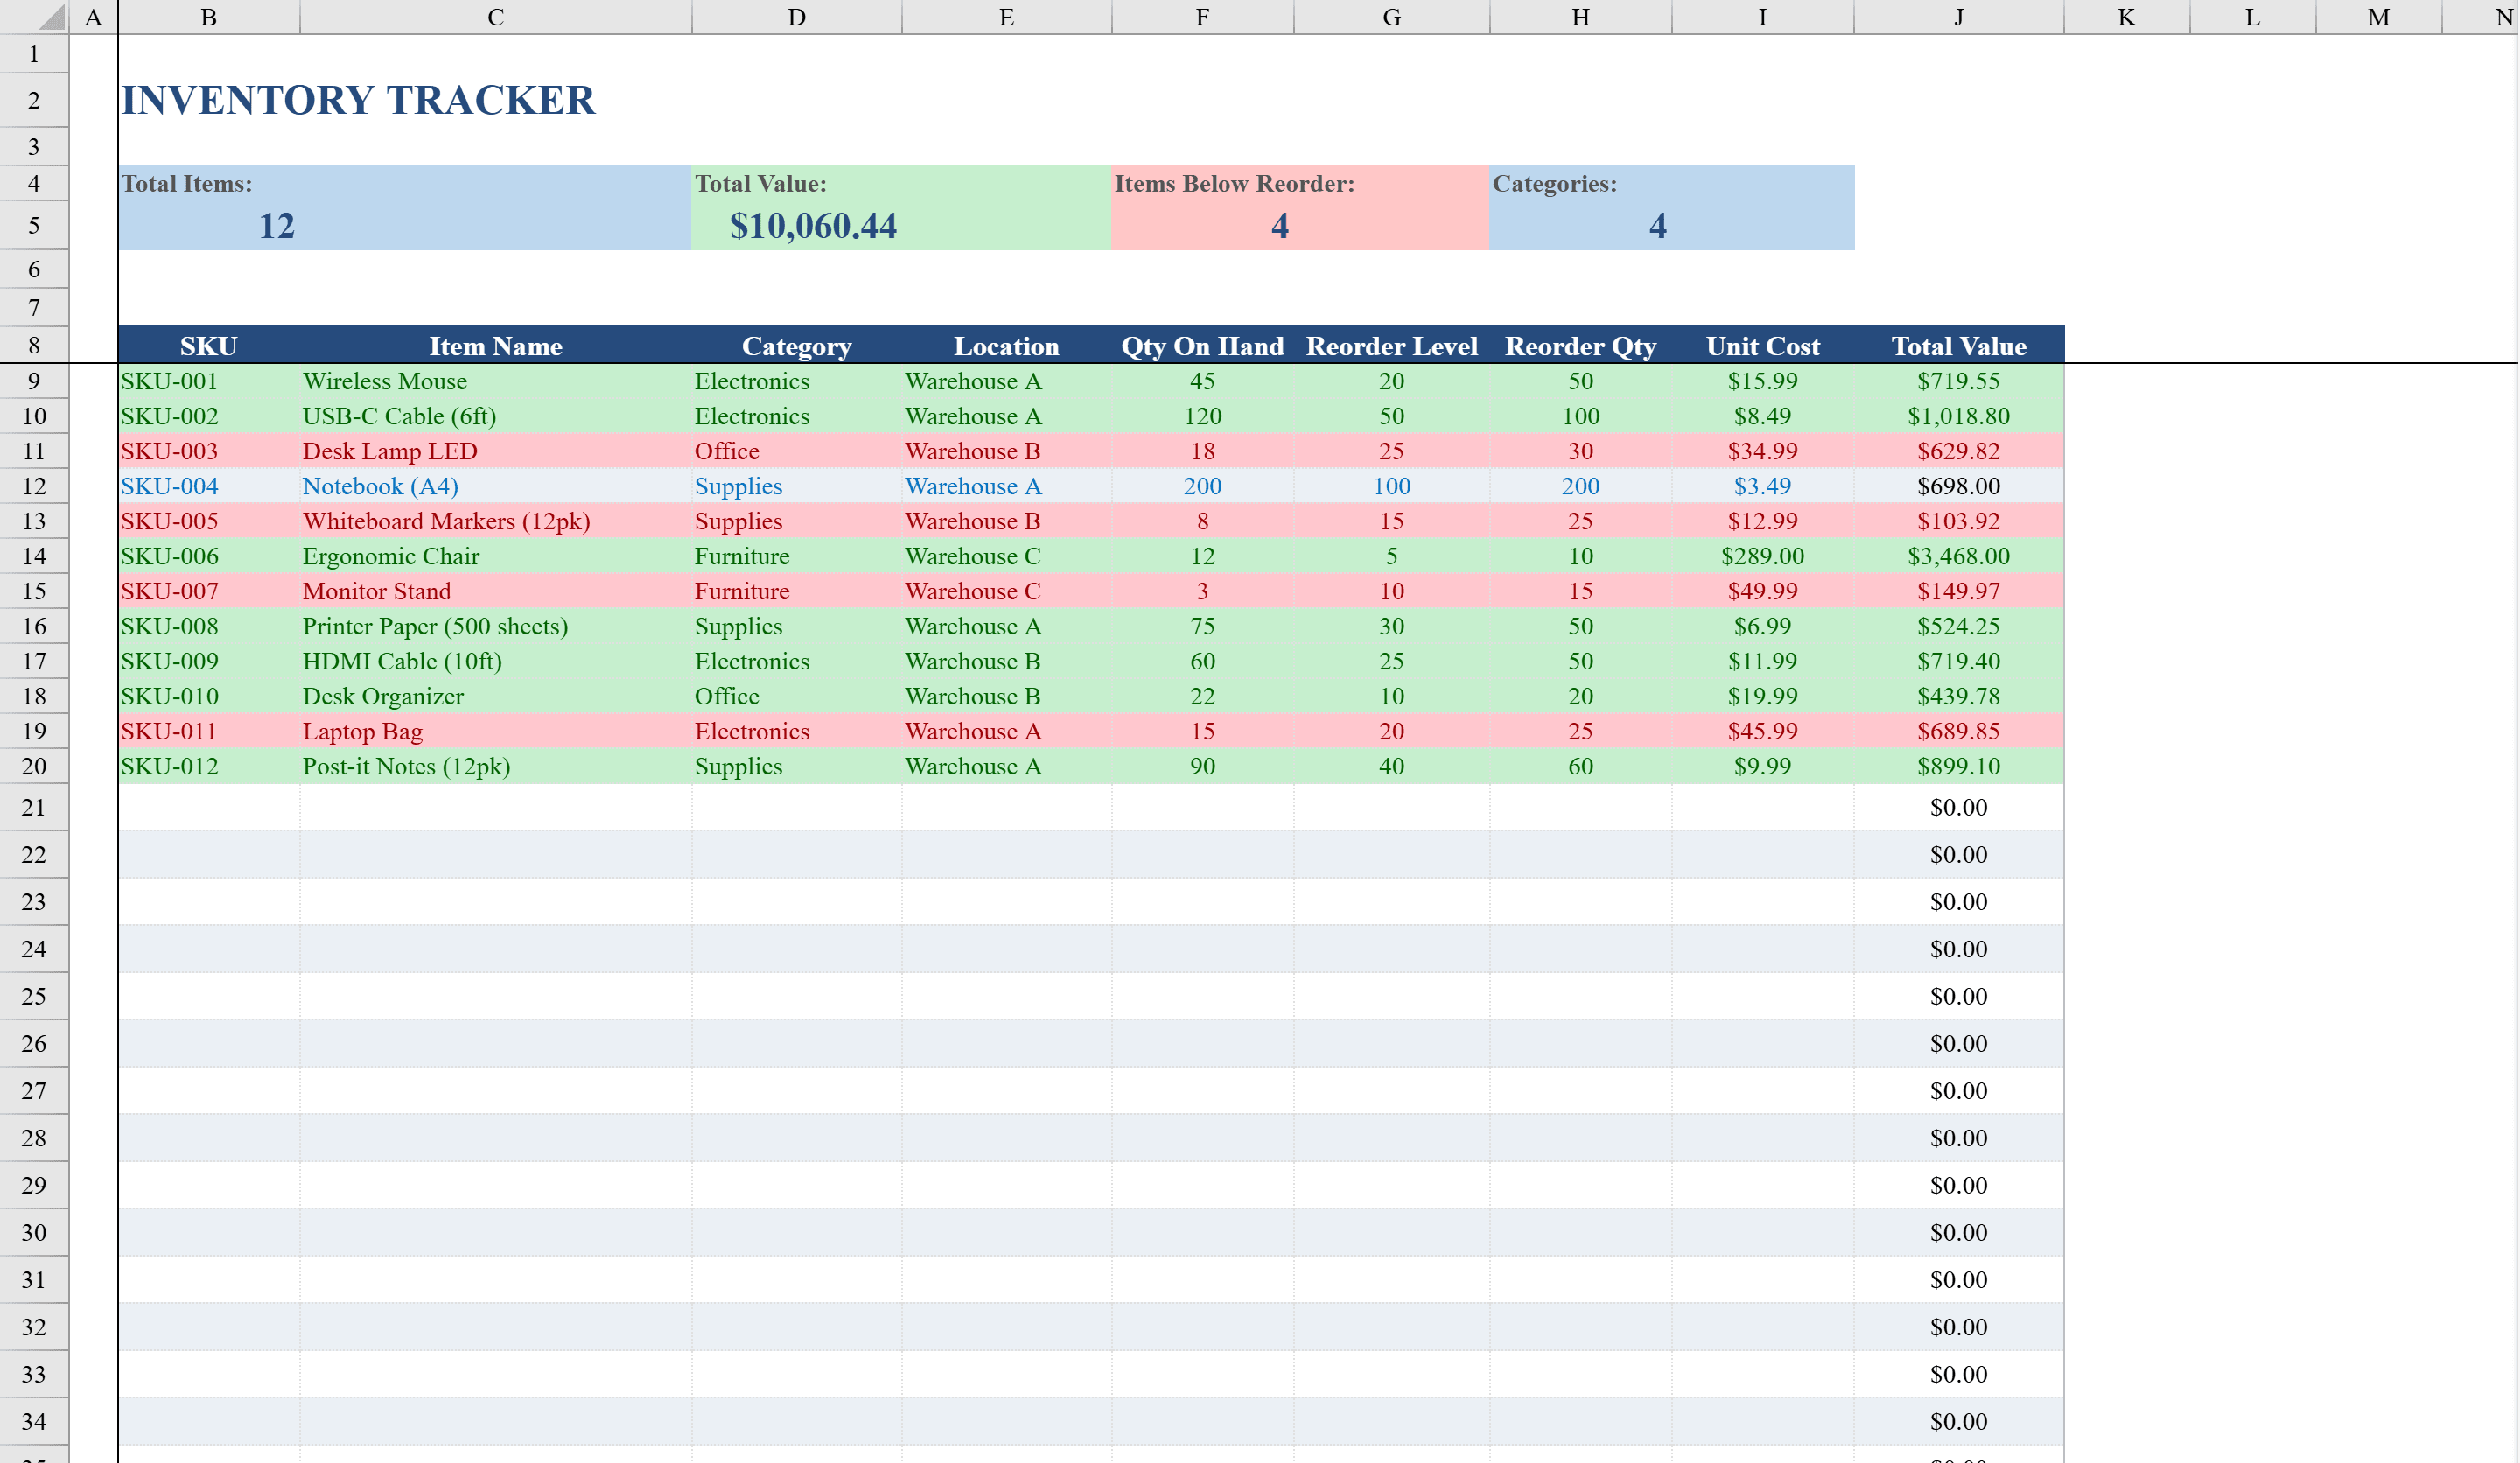Select the Items Below Reorder count
This screenshot has width=2520, height=1463.
(1278, 226)
